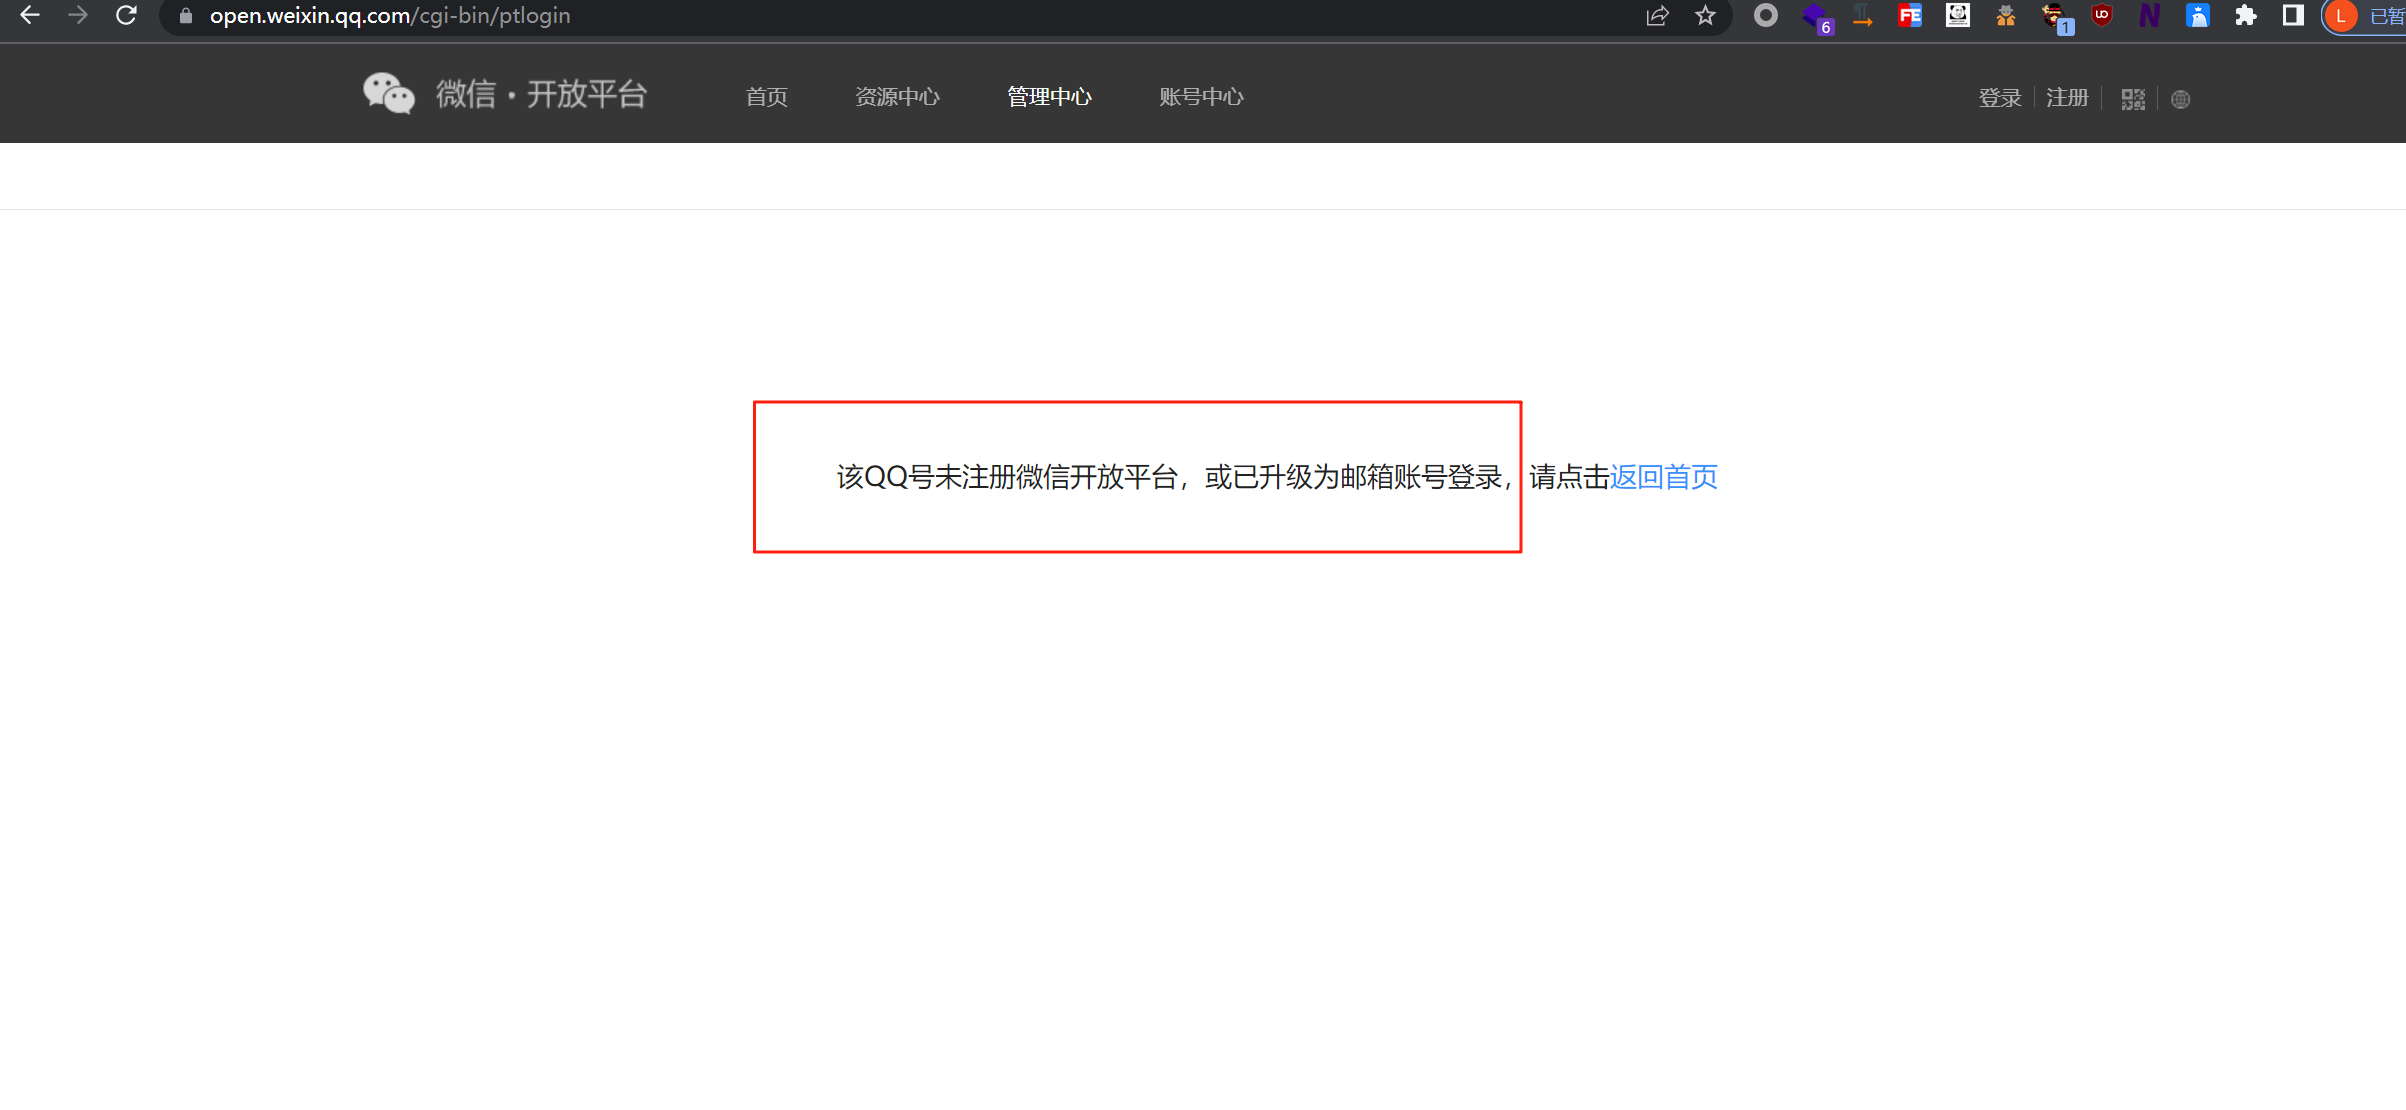Image resolution: width=2406 pixels, height=1110 pixels.
Task: Click the QR code icon in header
Action: tap(2133, 99)
